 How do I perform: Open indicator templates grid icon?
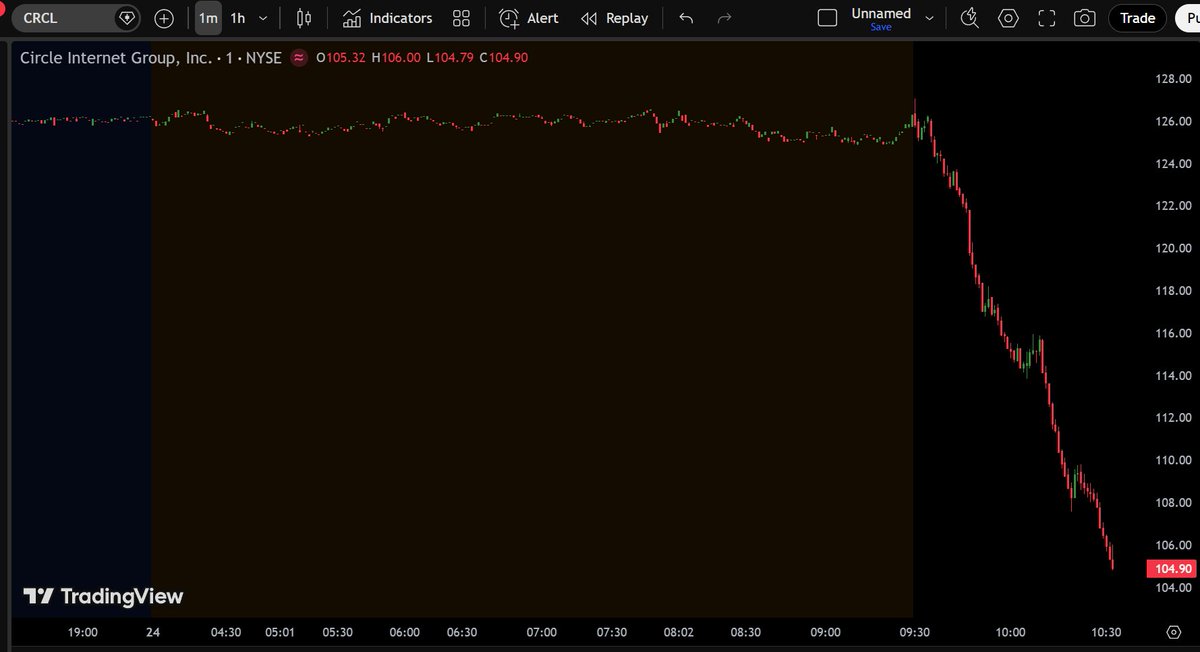pyautogui.click(x=461, y=18)
